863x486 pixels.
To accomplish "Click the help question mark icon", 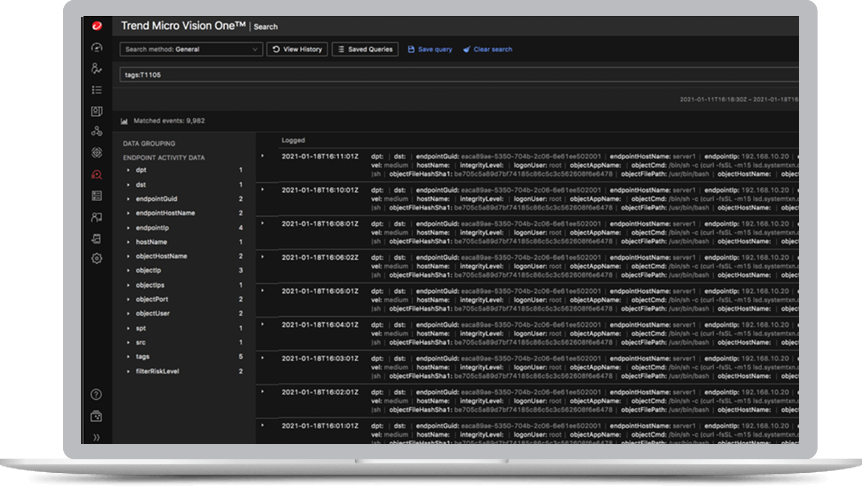I will pyautogui.click(x=97, y=395).
